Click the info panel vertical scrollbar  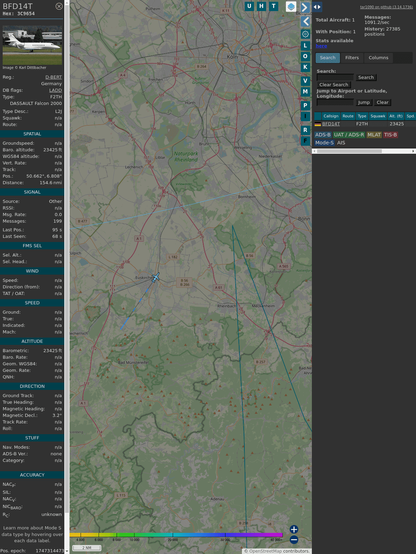pyautogui.click(x=67, y=277)
